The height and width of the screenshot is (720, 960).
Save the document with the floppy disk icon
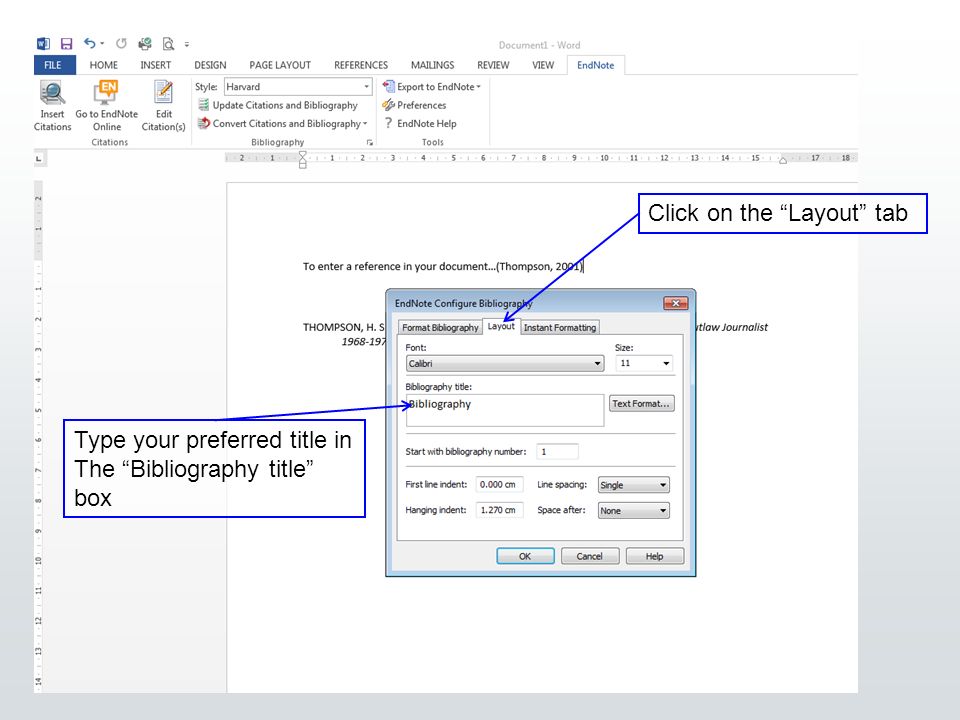[66, 43]
